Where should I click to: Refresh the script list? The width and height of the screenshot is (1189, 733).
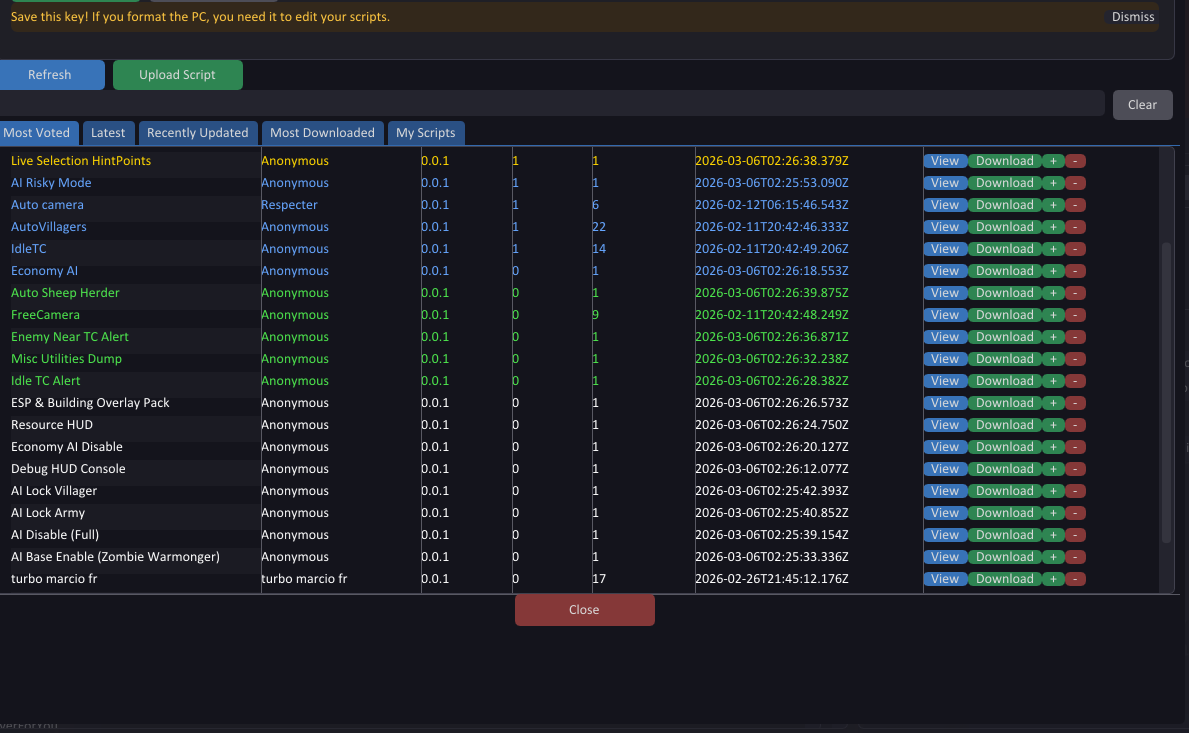tap(50, 75)
